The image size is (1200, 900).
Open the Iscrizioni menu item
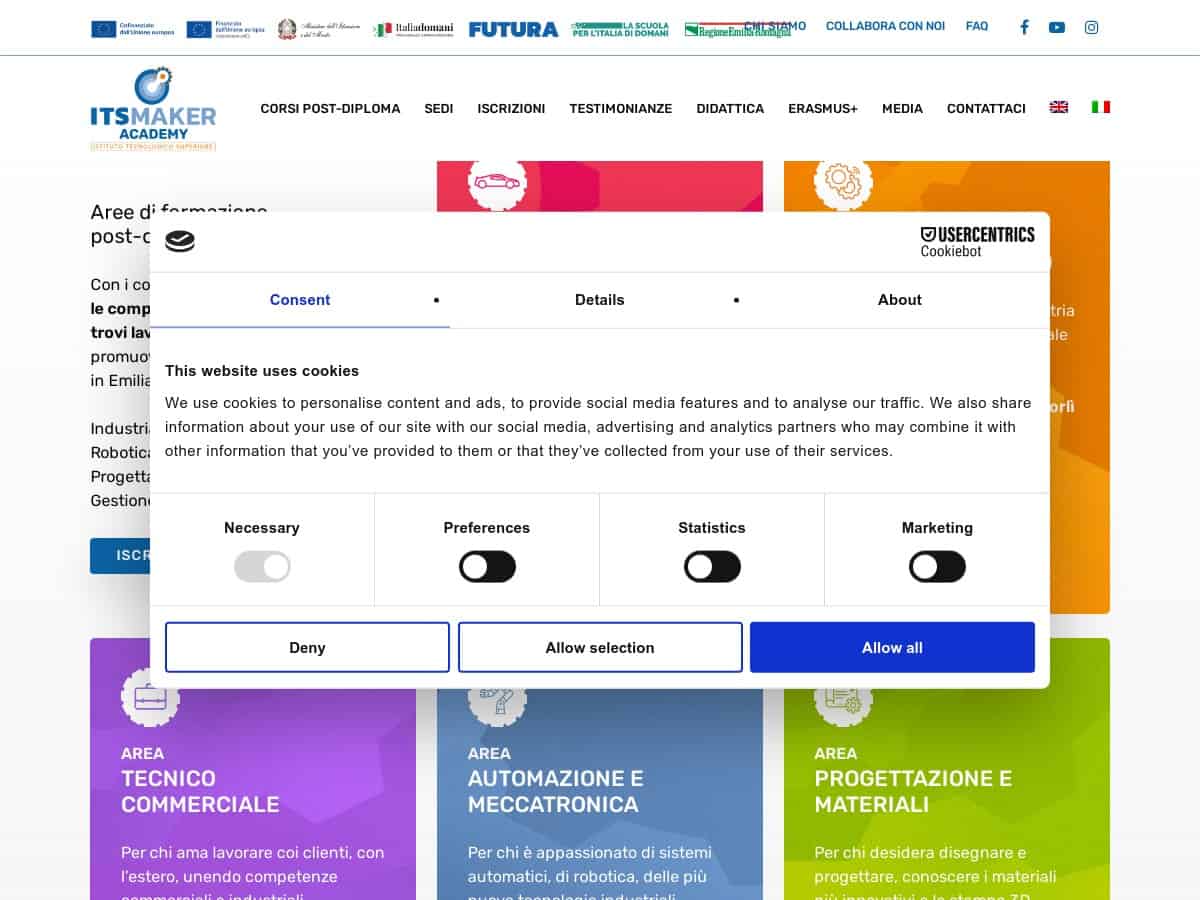point(511,108)
